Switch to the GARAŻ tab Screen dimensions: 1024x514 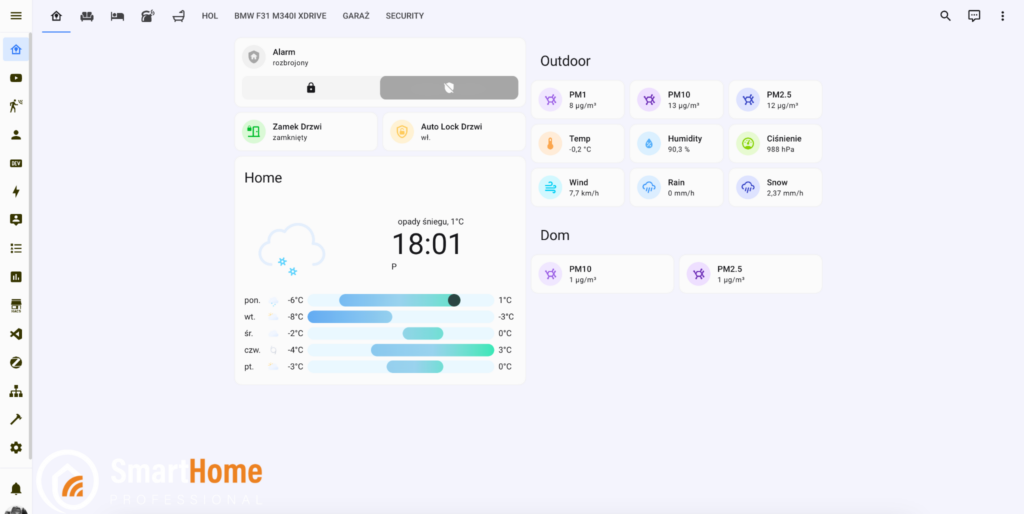coord(355,16)
